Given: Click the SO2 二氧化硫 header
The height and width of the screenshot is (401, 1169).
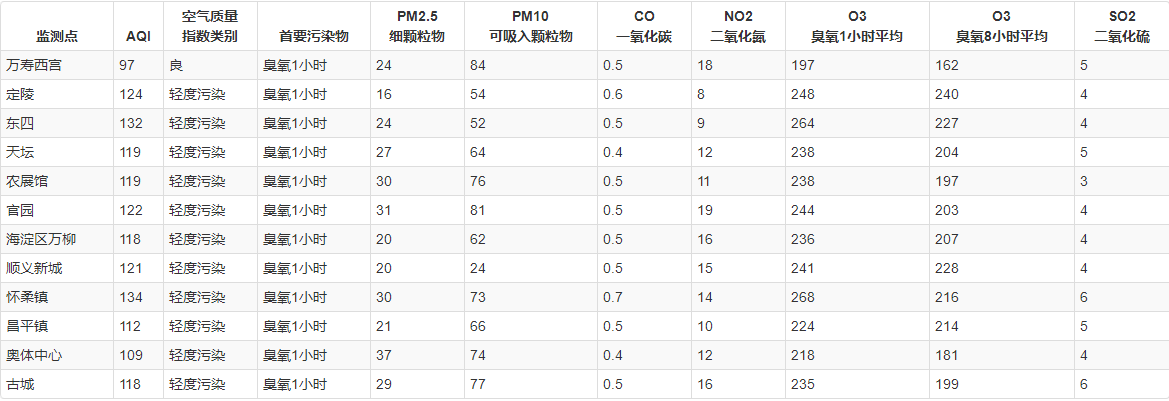Looking at the screenshot, I should tap(1122, 27).
